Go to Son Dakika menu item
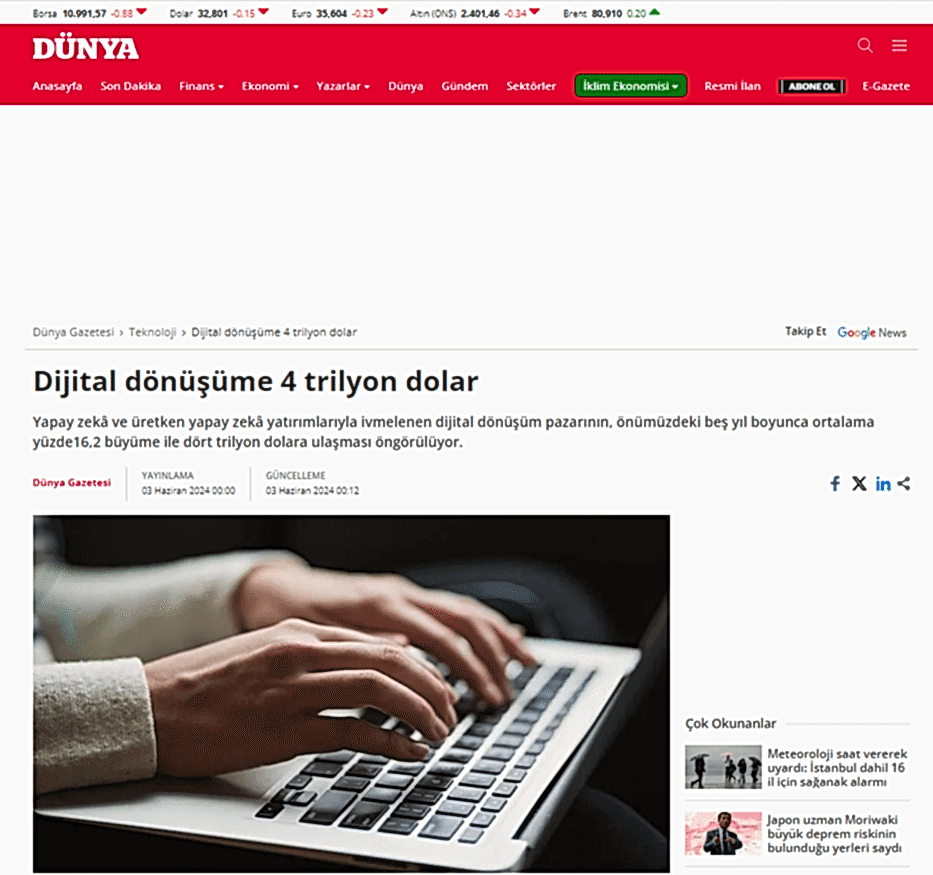 coord(130,86)
